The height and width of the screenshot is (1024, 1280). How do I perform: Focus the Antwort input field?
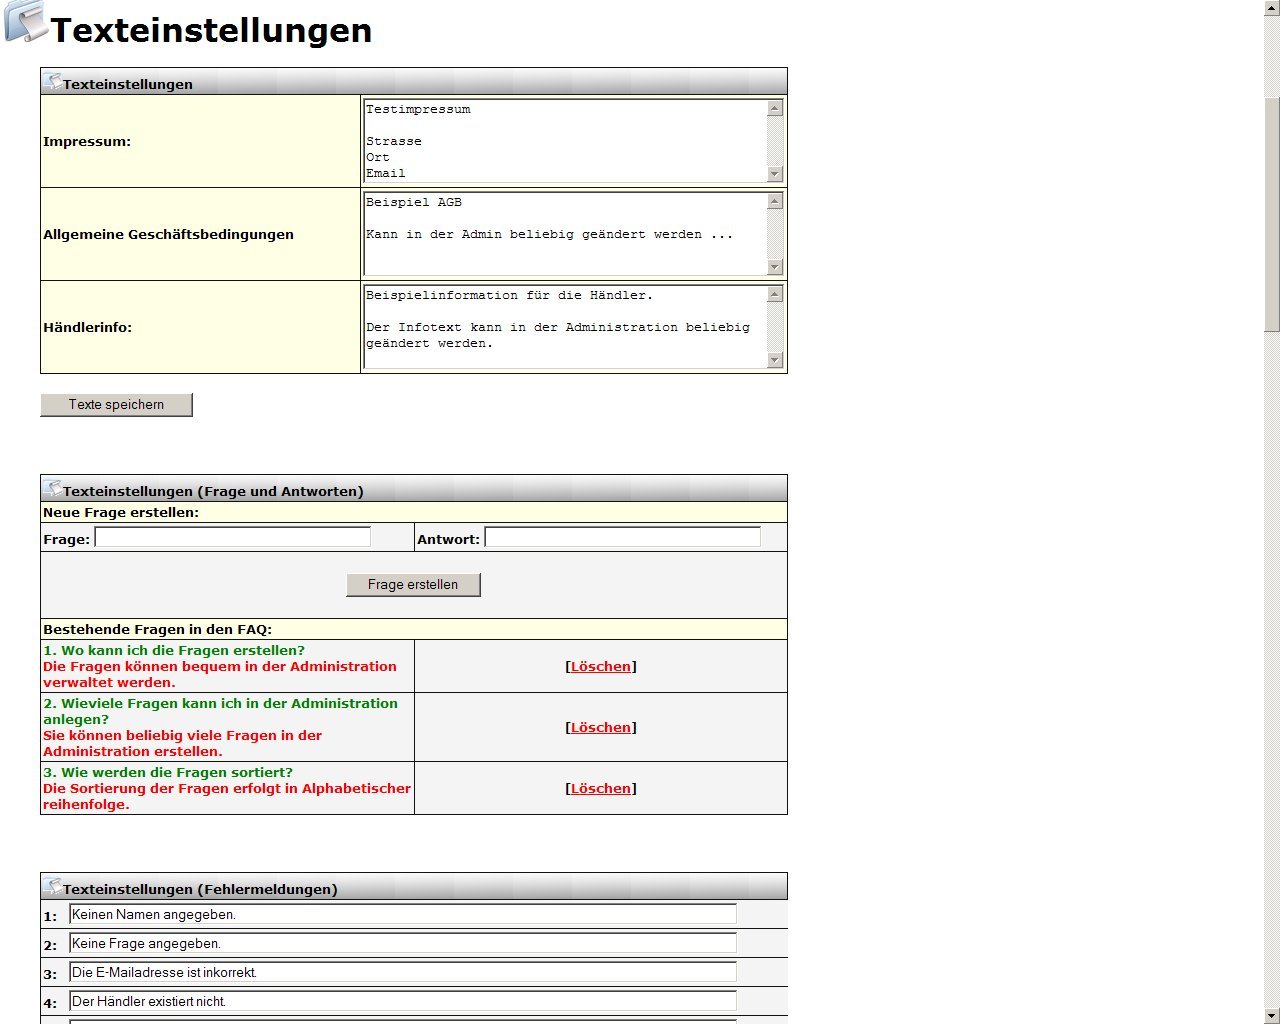(622, 538)
